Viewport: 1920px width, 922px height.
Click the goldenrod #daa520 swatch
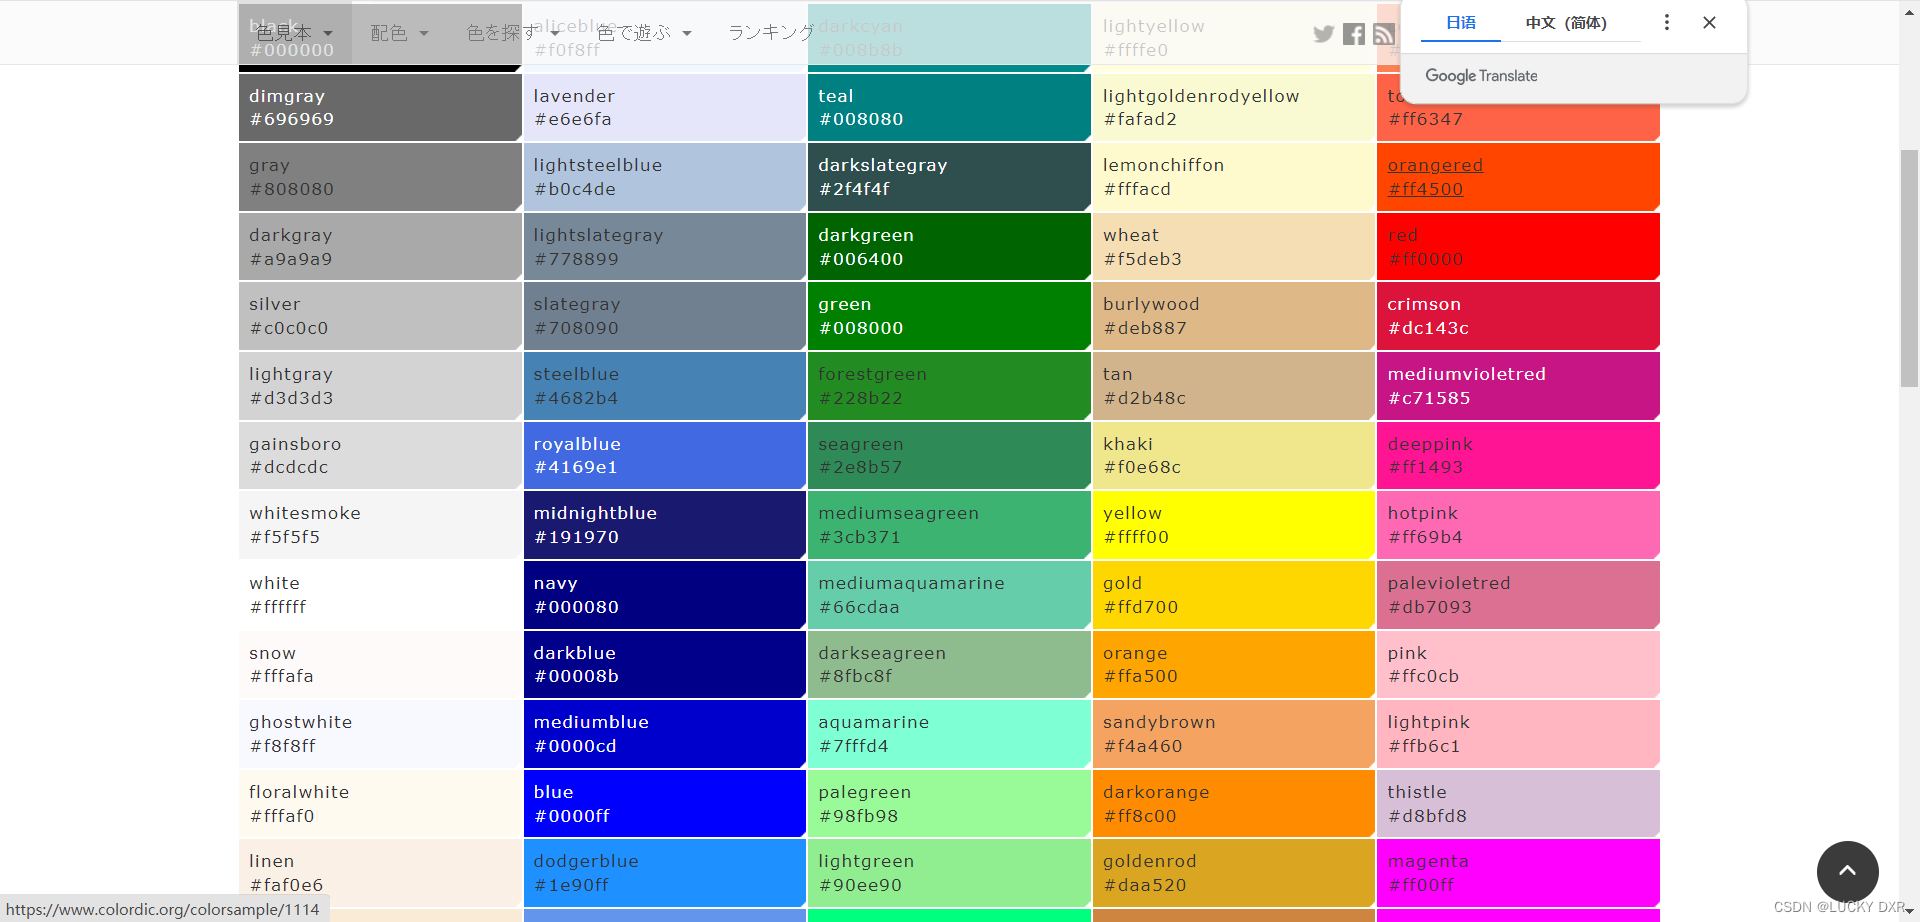click(x=1234, y=873)
